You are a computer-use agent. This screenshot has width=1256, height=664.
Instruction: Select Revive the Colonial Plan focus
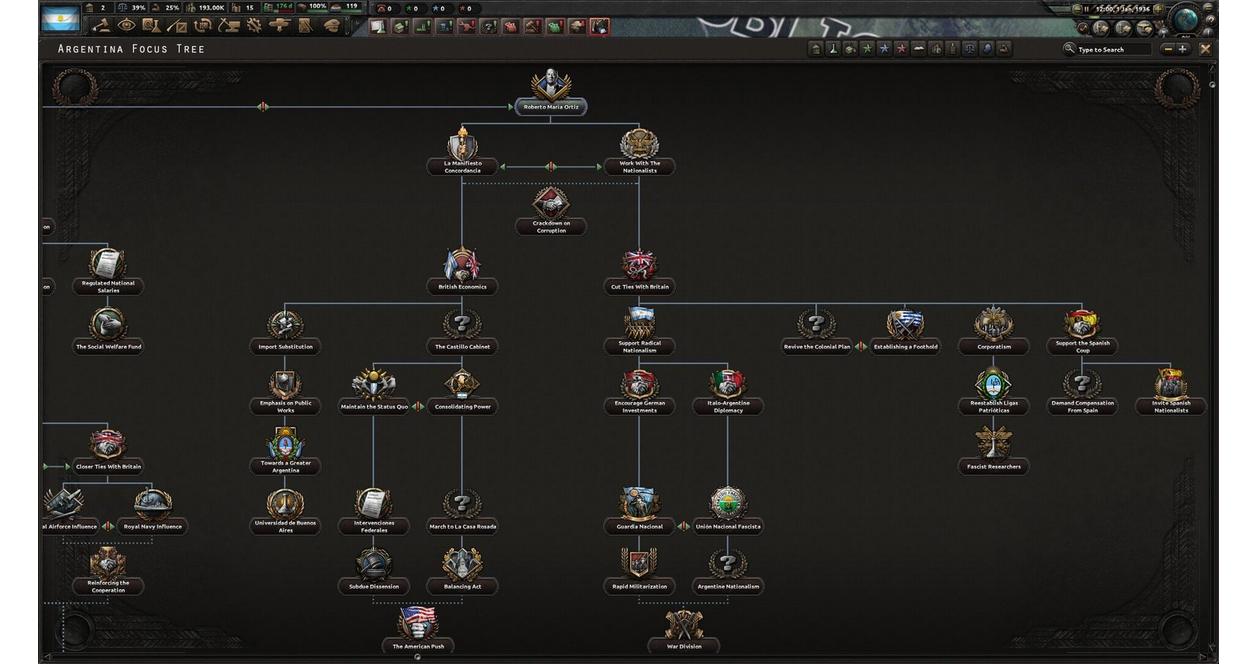[x=816, y=332]
